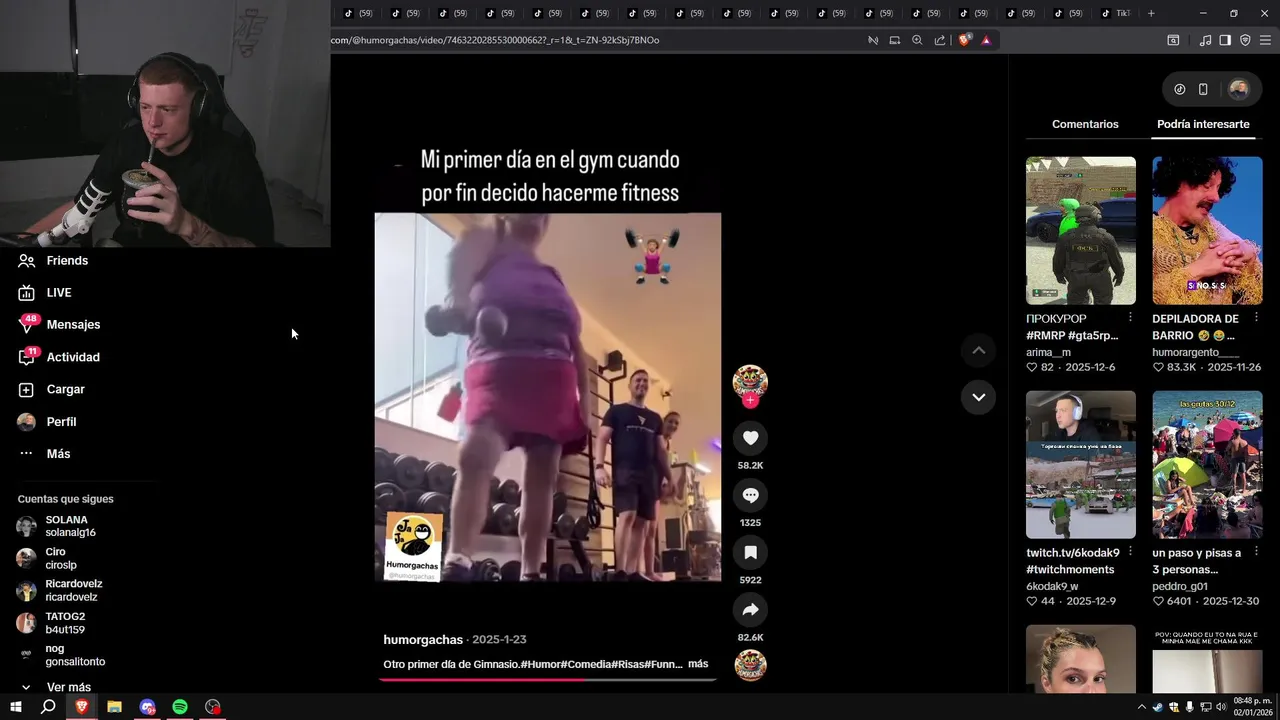Open the Brave hamburger main menu

click(x=1265, y=40)
